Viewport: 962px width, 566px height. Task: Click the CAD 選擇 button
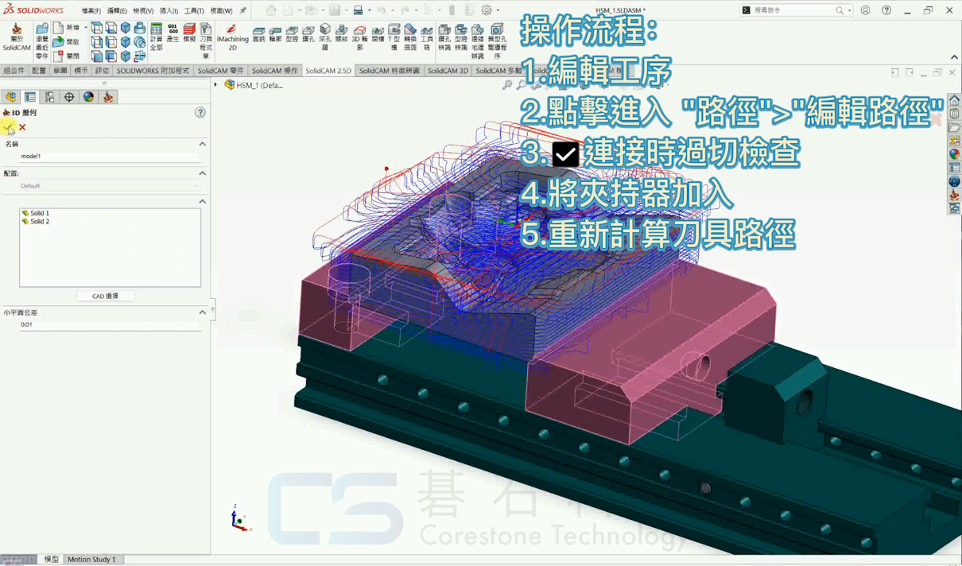(x=105, y=296)
